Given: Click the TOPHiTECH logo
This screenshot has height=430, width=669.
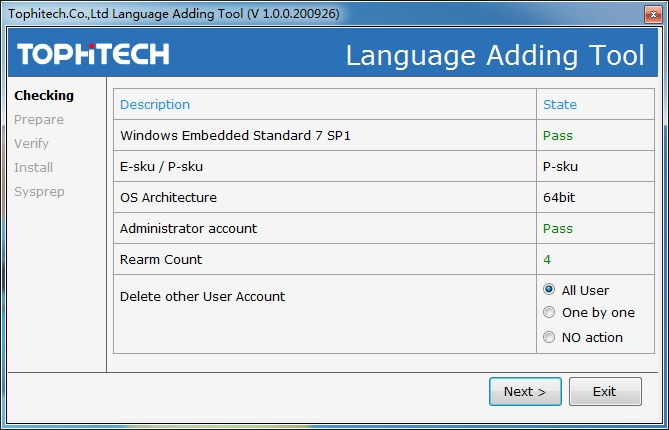Looking at the screenshot, I should pos(93,54).
